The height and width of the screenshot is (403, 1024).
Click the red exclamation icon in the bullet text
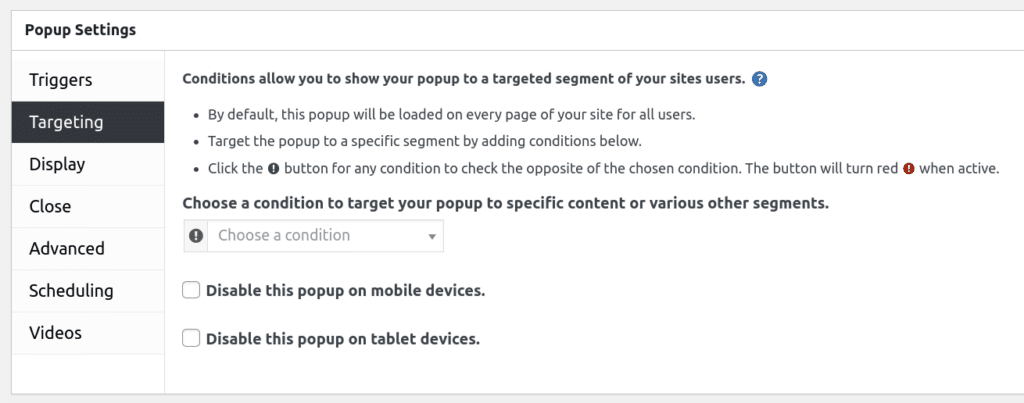pyautogui.click(x=908, y=169)
